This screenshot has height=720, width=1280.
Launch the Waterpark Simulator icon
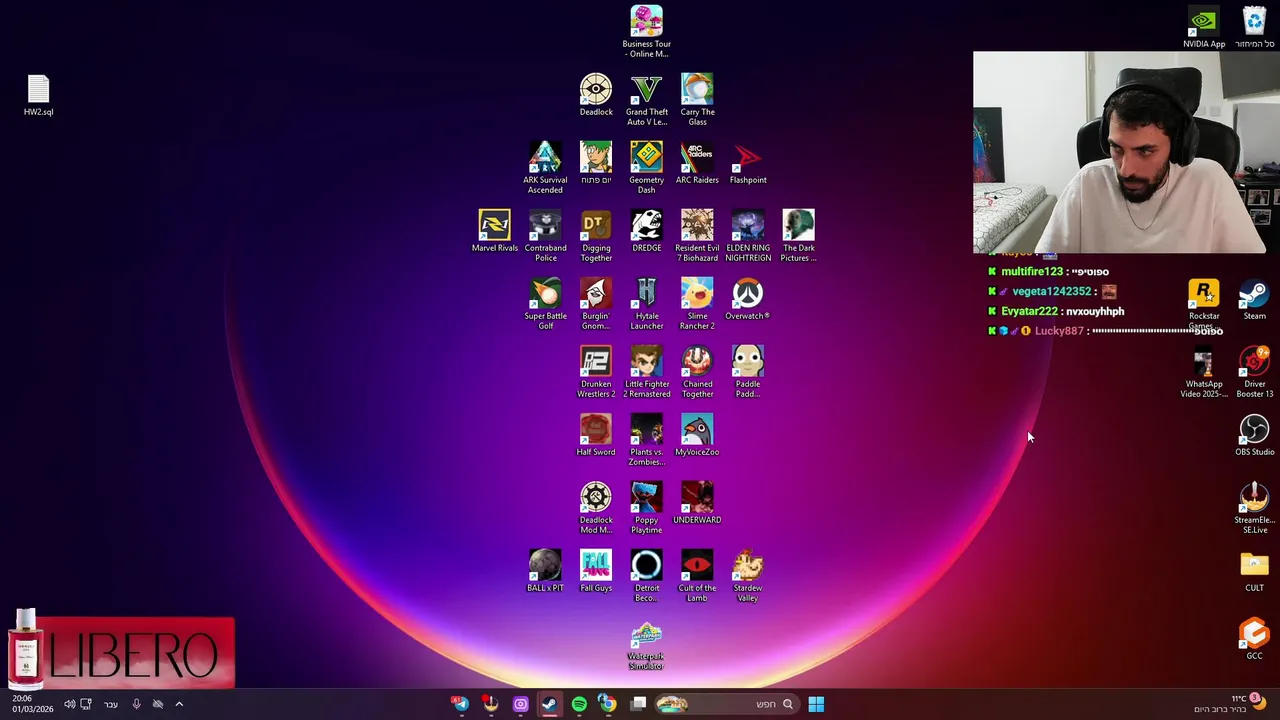tap(646, 645)
